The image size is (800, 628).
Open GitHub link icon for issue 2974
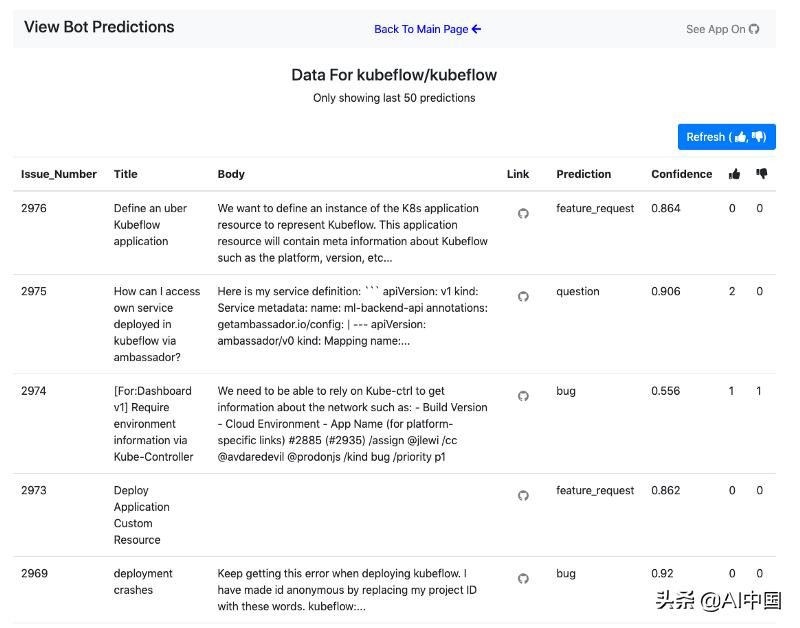click(x=523, y=396)
